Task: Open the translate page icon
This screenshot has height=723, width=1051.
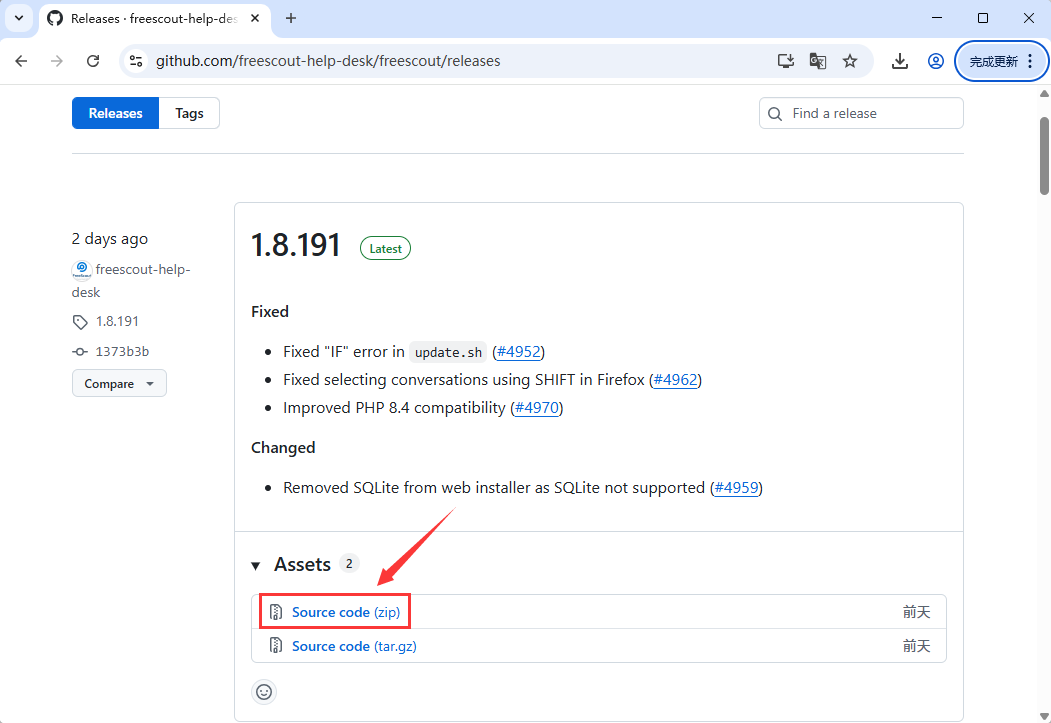Action: point(818,61)
